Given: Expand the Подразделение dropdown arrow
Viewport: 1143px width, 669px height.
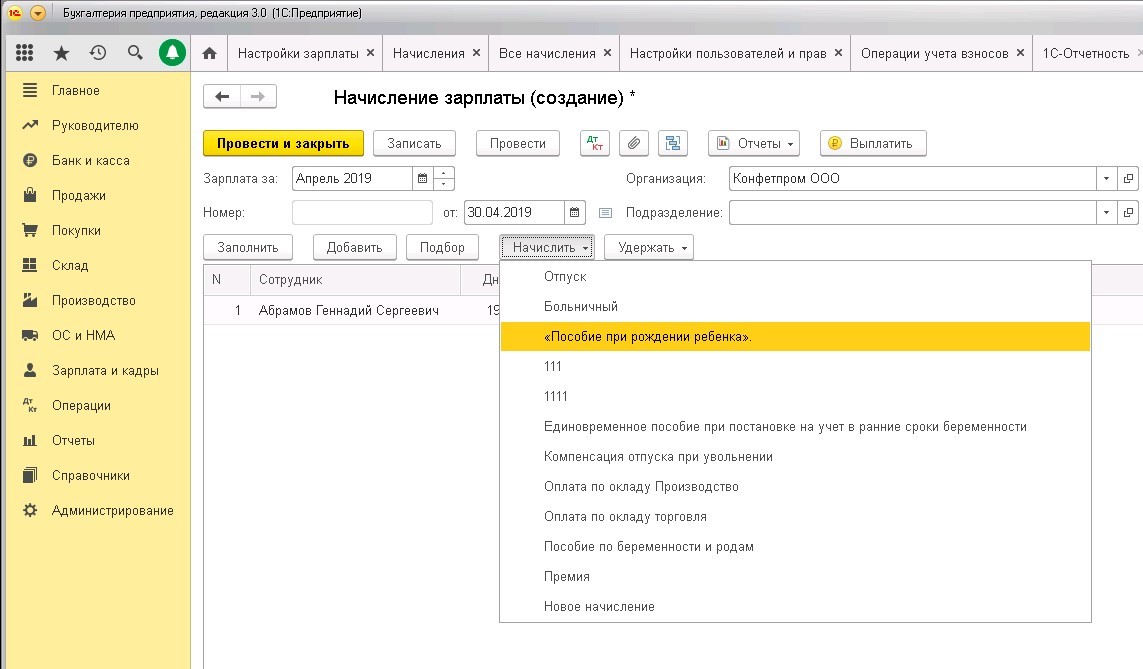Looking at the screenshot, I should click(x=1106, y=212).
